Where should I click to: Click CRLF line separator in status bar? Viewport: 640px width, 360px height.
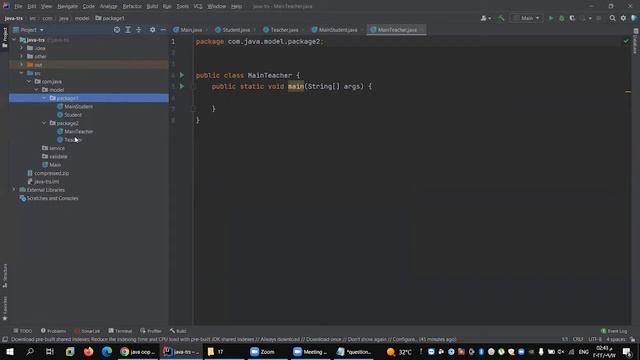click(578, 340)
